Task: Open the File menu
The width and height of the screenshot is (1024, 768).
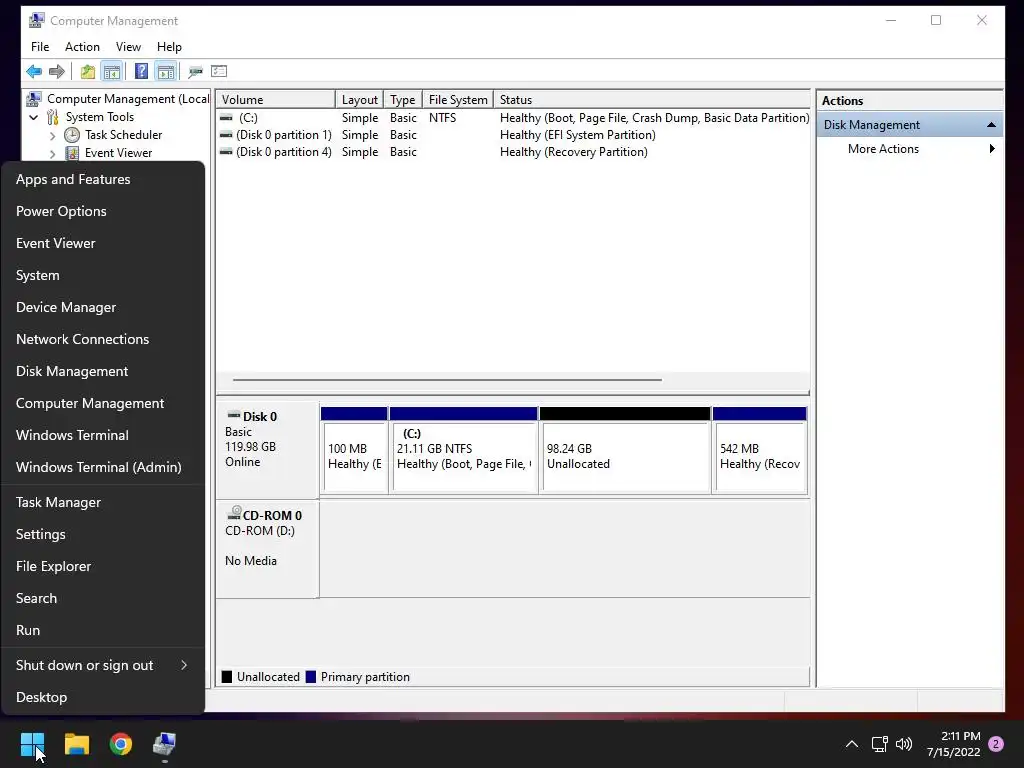Action: (x=40, y=47)
